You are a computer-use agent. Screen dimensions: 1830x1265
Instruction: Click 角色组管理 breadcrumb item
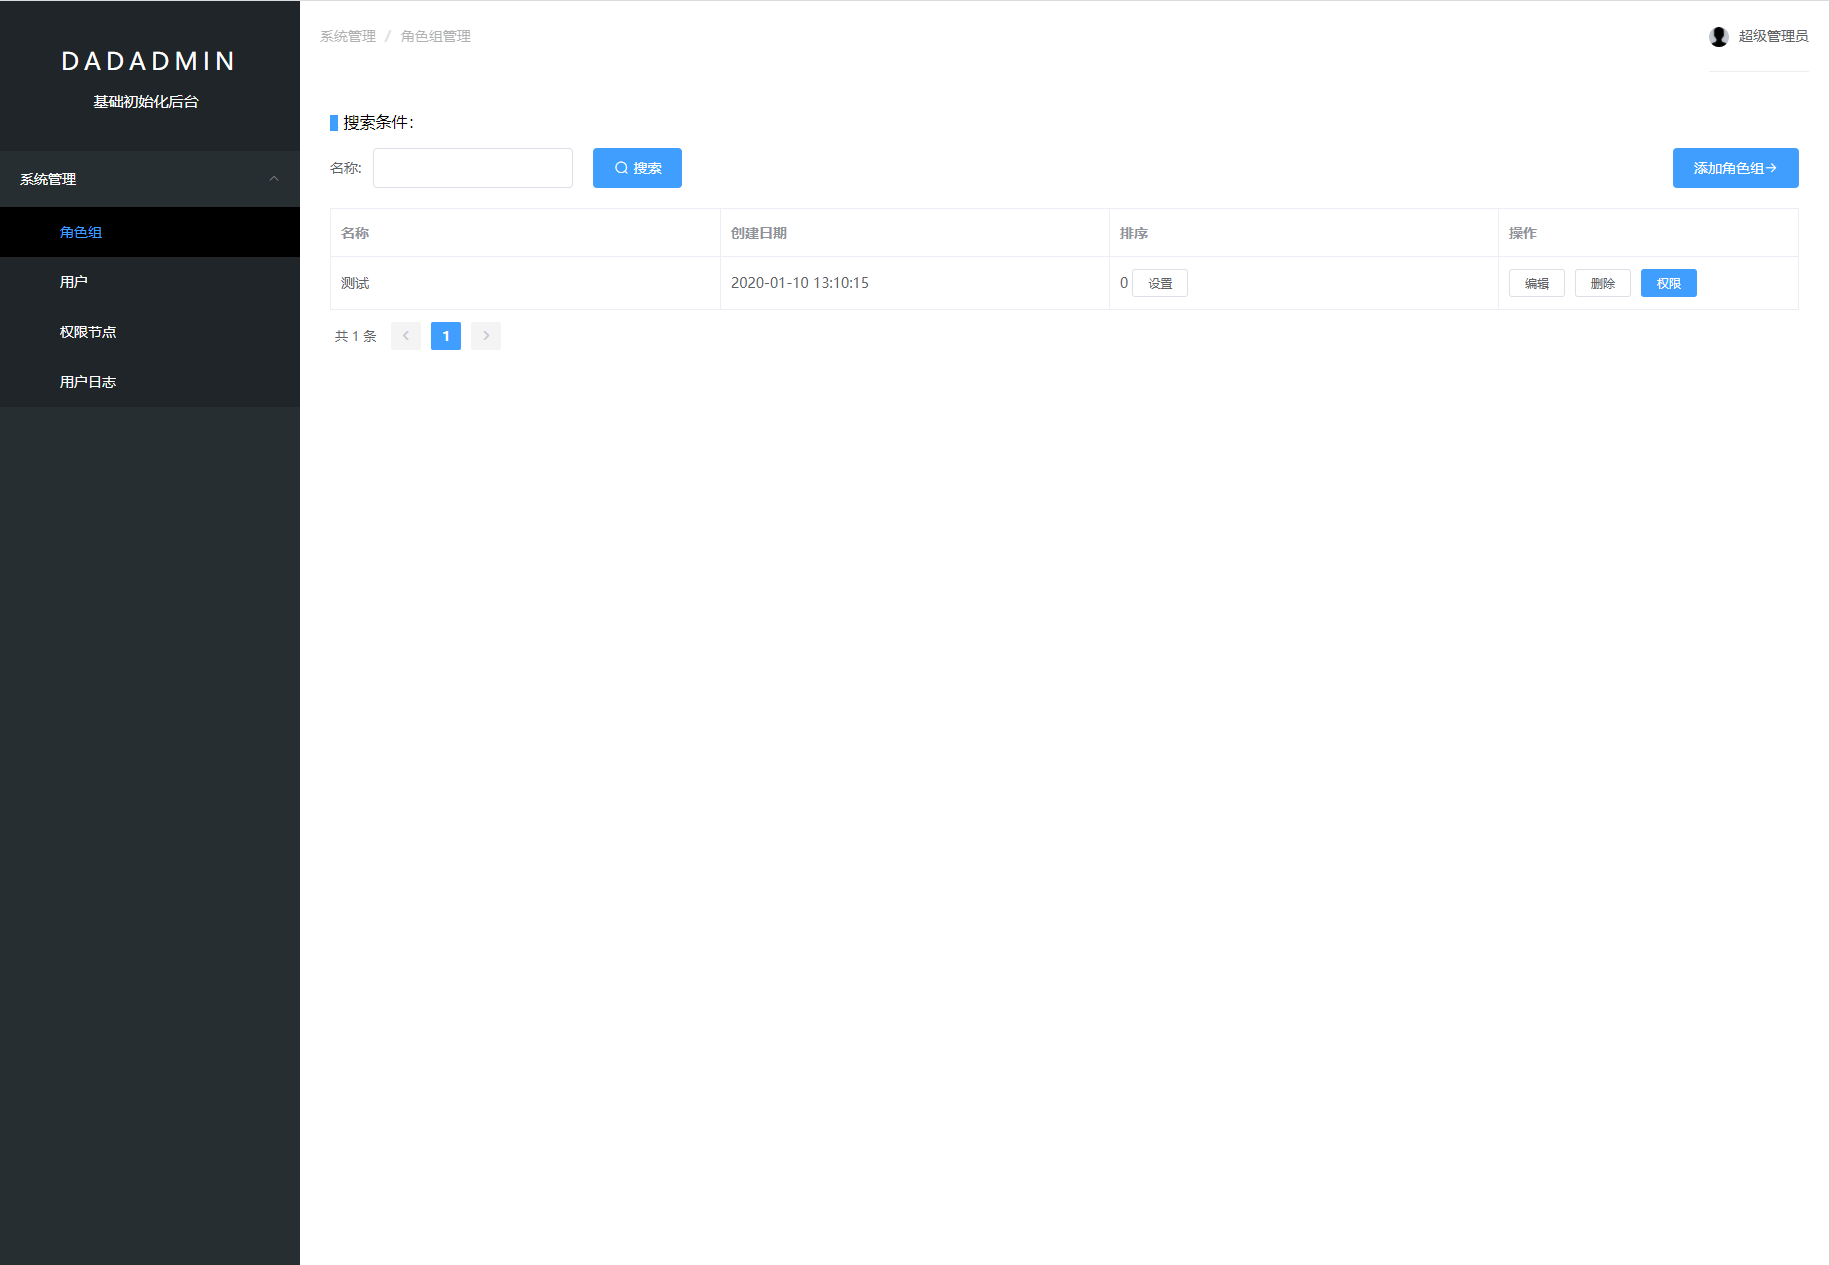[x=436, y=36]
